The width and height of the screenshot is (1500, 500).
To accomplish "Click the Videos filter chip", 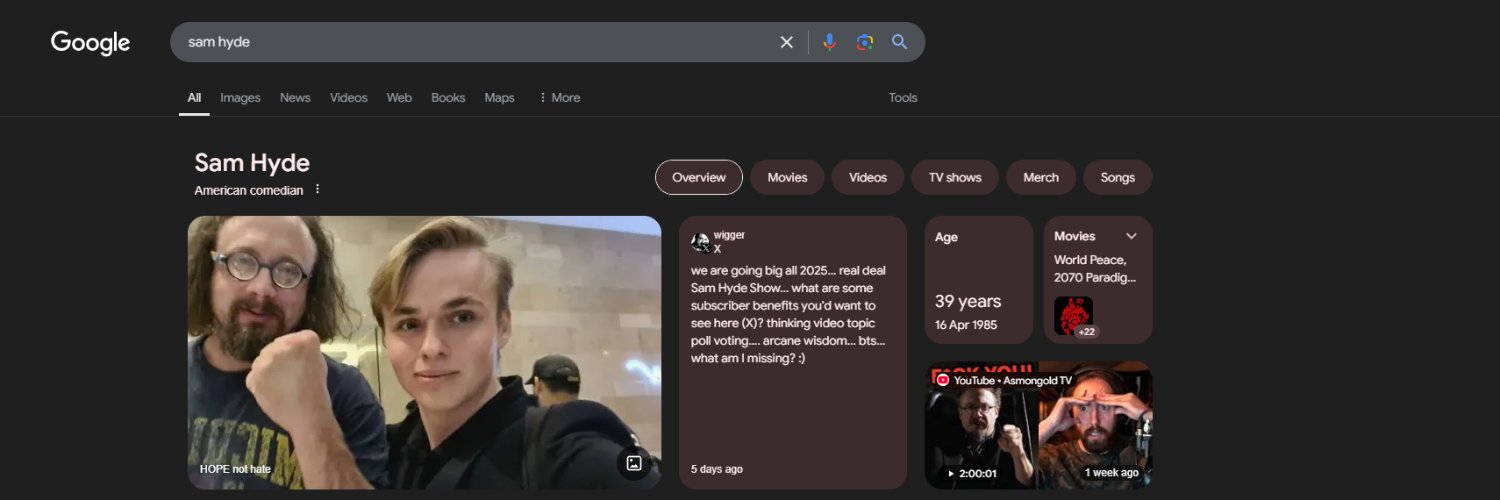I will coord(868,177).
